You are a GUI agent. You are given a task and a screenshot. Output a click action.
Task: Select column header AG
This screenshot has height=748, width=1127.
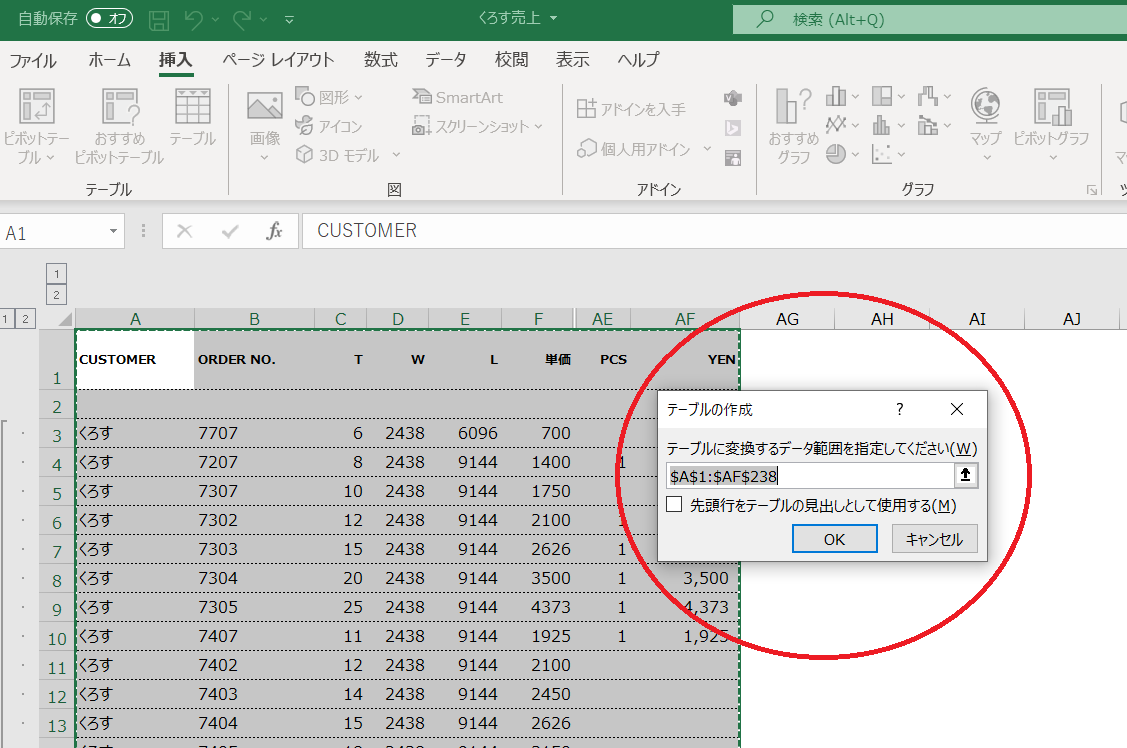pyautogui.click(x=787, y=319)
